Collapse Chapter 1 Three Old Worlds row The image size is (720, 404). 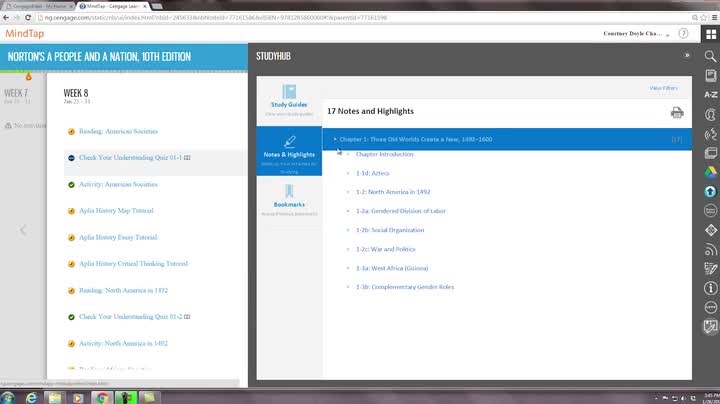[507, 139]
